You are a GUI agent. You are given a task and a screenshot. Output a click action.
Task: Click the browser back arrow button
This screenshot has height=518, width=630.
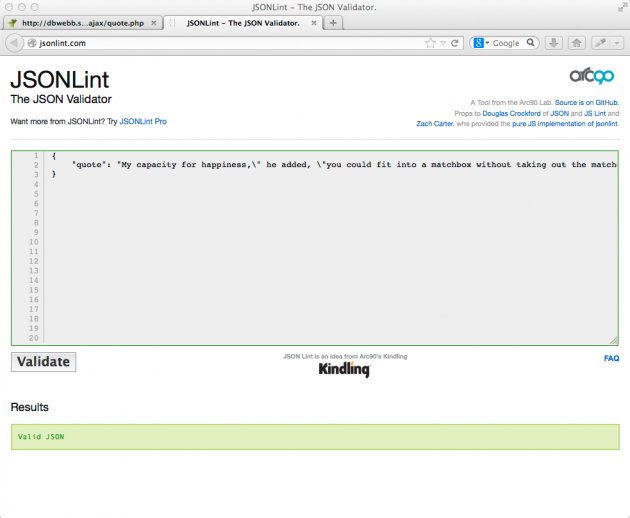[x=14, y=43]
